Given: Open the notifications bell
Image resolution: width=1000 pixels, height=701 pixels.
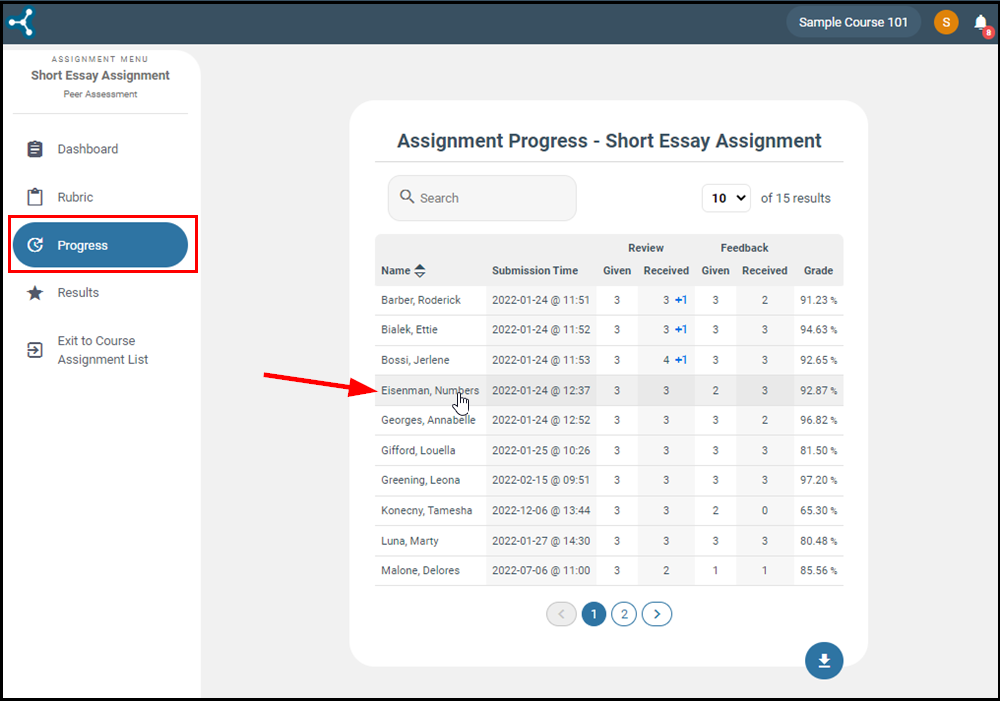Looking at the screenshot, I should [x=980, y=23].
